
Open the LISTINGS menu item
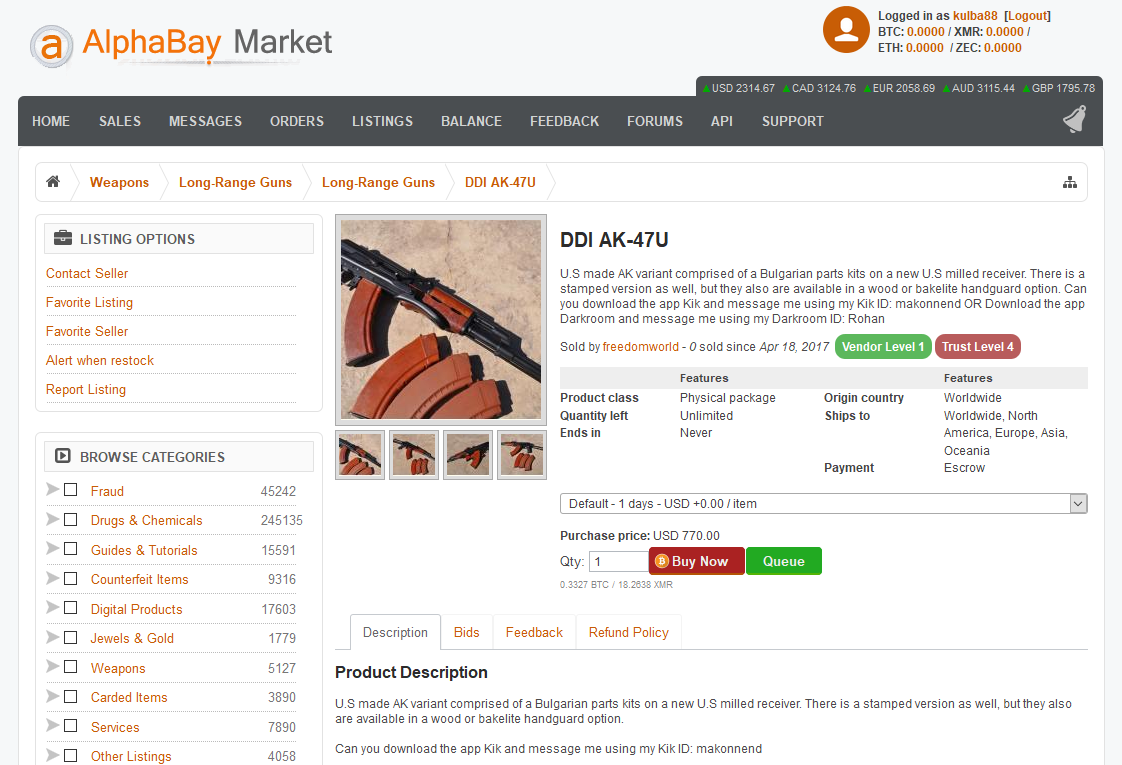(x=382, y=121)
